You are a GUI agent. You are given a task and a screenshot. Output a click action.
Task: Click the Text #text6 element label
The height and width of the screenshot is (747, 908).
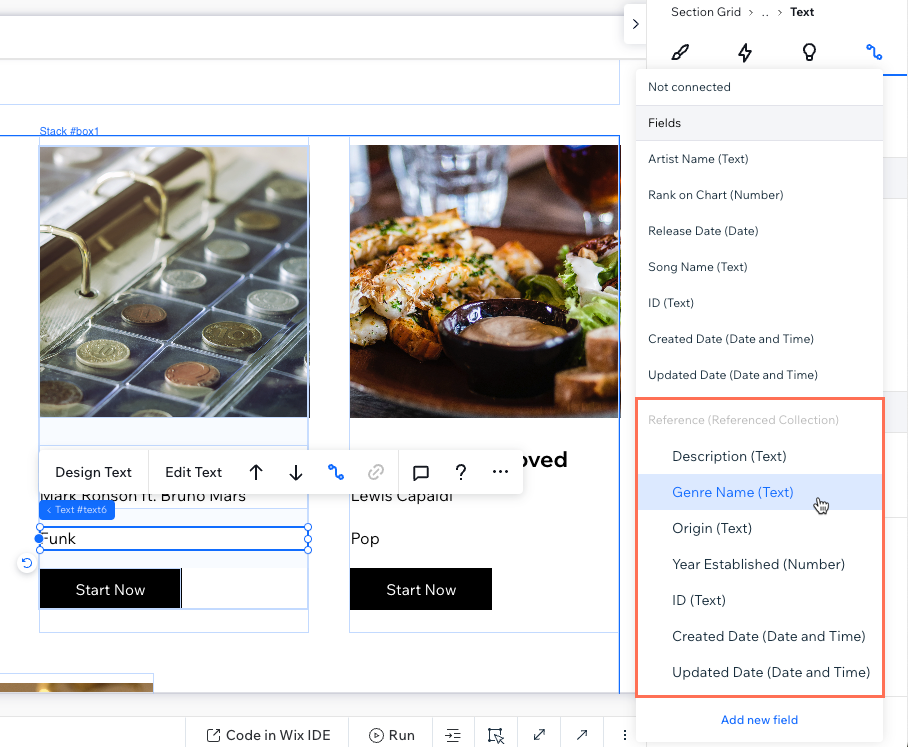pyautogui.click(x=78, y=510)
